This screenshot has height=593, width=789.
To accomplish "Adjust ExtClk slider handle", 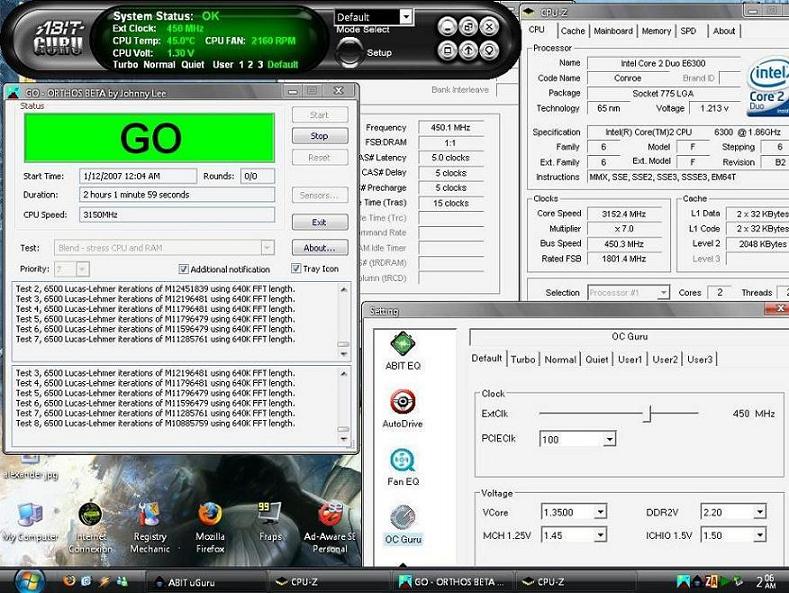I will (x=650, y=413).
